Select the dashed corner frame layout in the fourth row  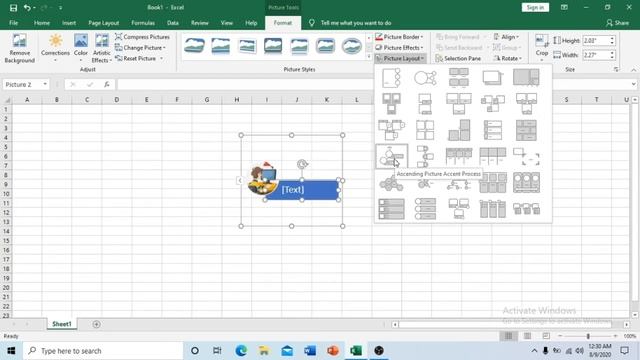(x=526, y=156)
